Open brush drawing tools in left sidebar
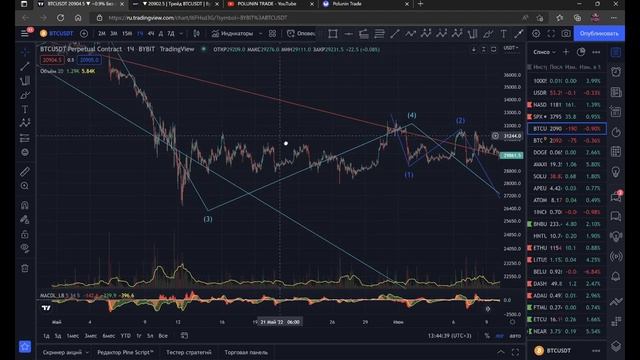Viewport: 640px width, 360px height. 25,95
